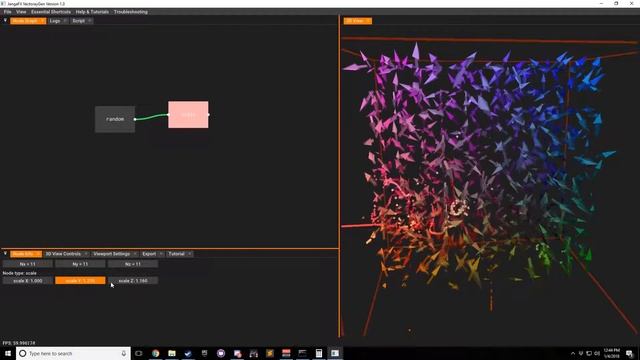Screen dimensions: 640x360
Task: Click the Nz = 11 field
Action: click(x=133, y=264)
